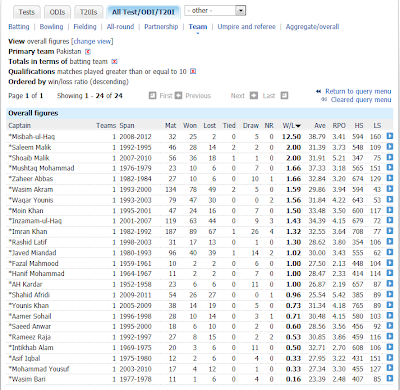Open details arrow for Wasim Akram row

(390, 189)
